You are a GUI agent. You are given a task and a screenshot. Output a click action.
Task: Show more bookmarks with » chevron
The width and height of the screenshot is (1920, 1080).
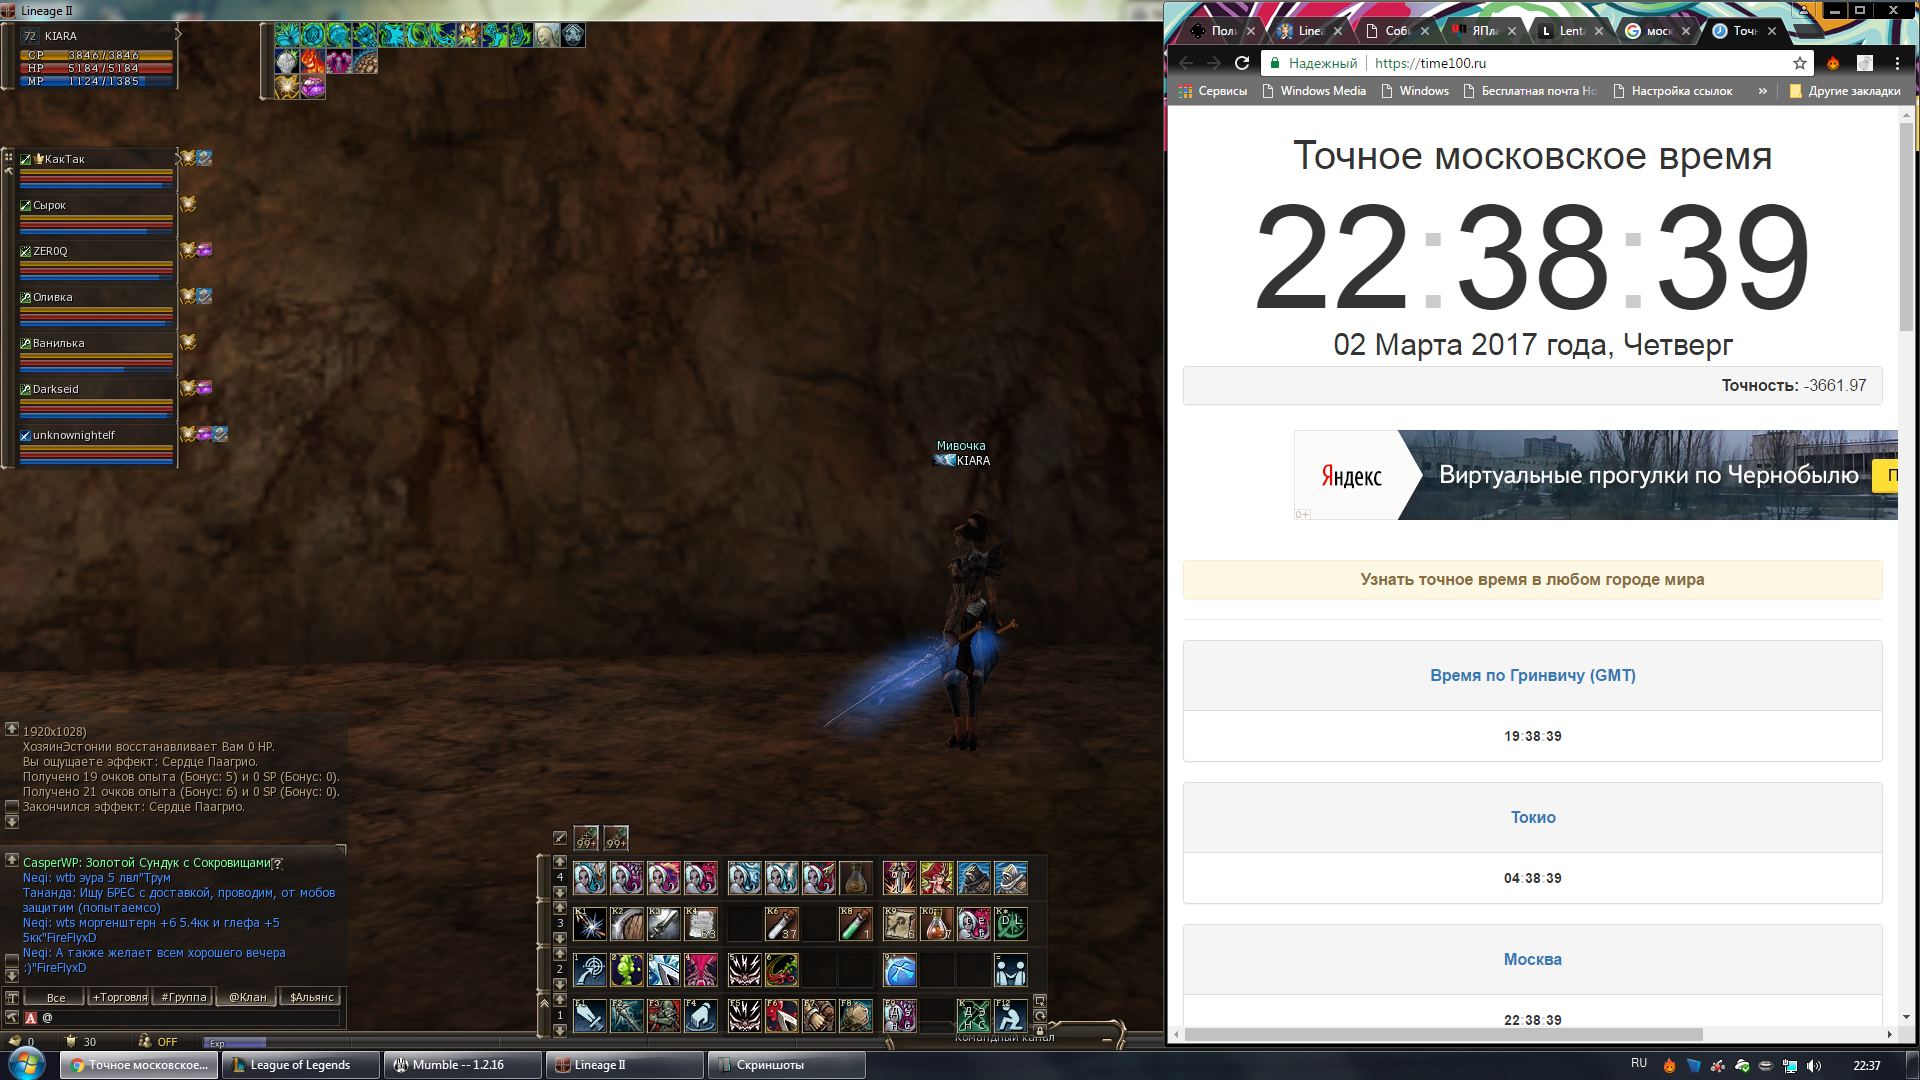point(1763,91)
